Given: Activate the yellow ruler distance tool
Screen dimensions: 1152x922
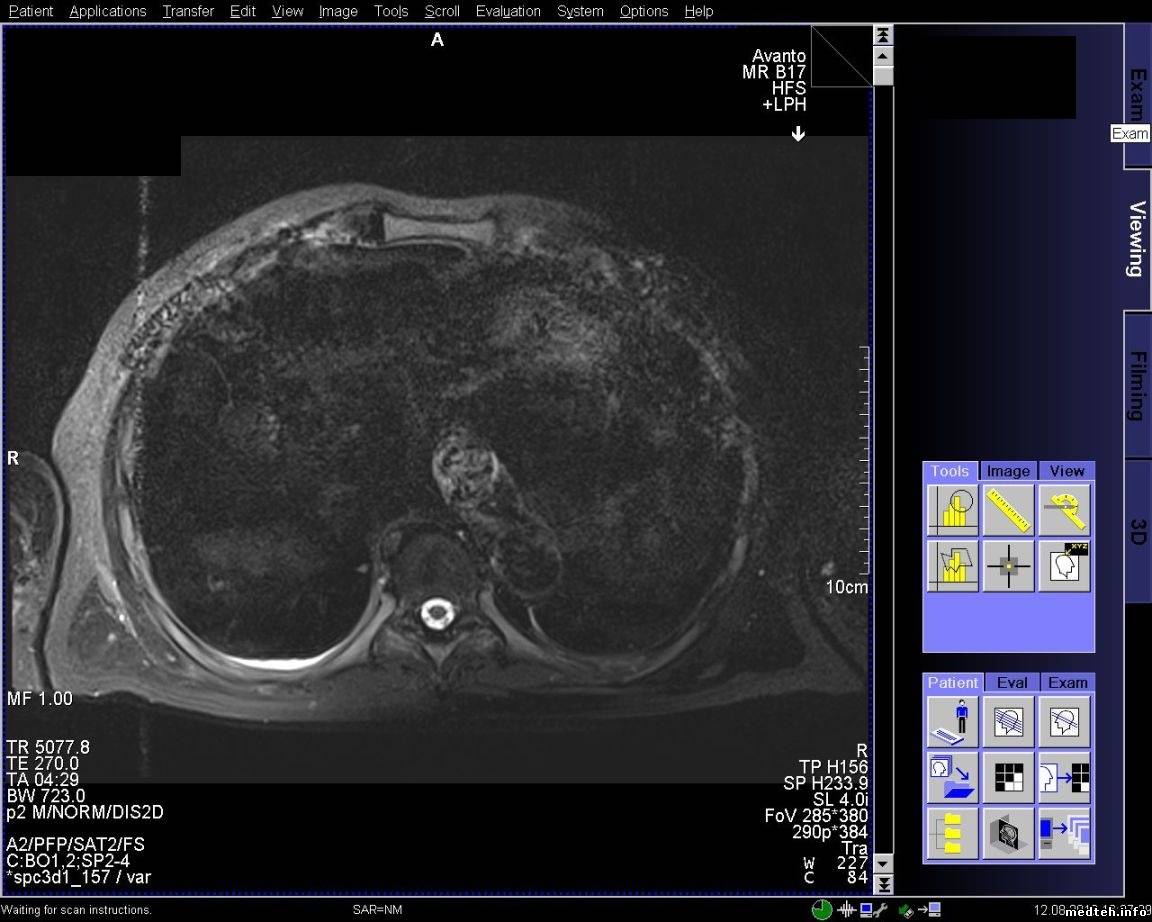Looking at the screenshot, I should point(1008,510).
